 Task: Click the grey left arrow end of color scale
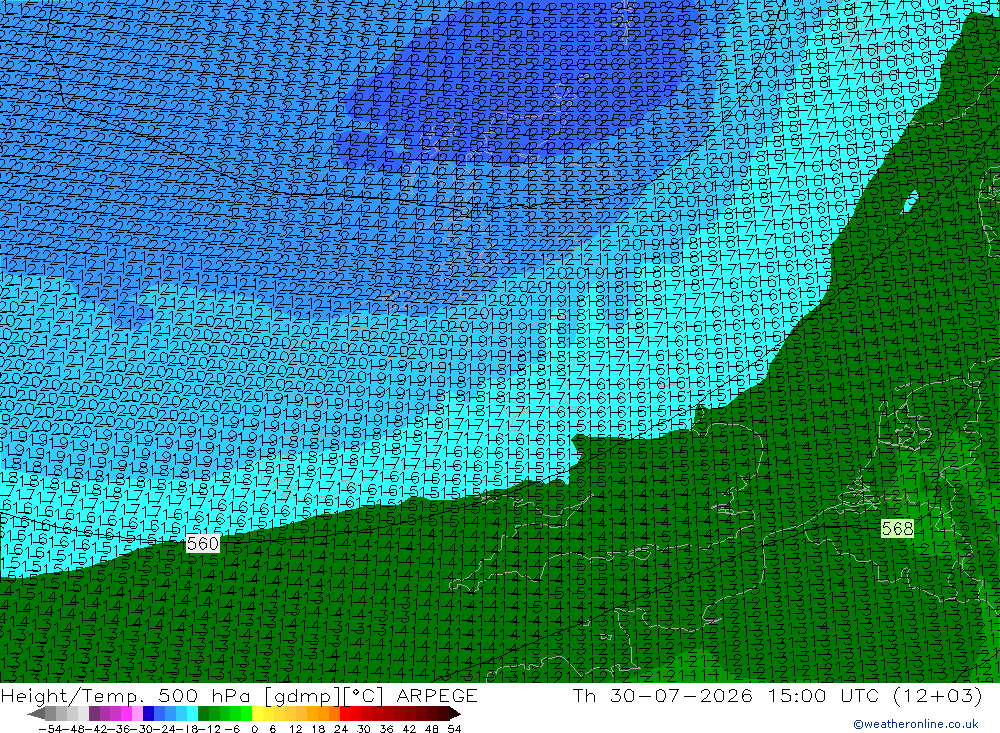point(36,713)
